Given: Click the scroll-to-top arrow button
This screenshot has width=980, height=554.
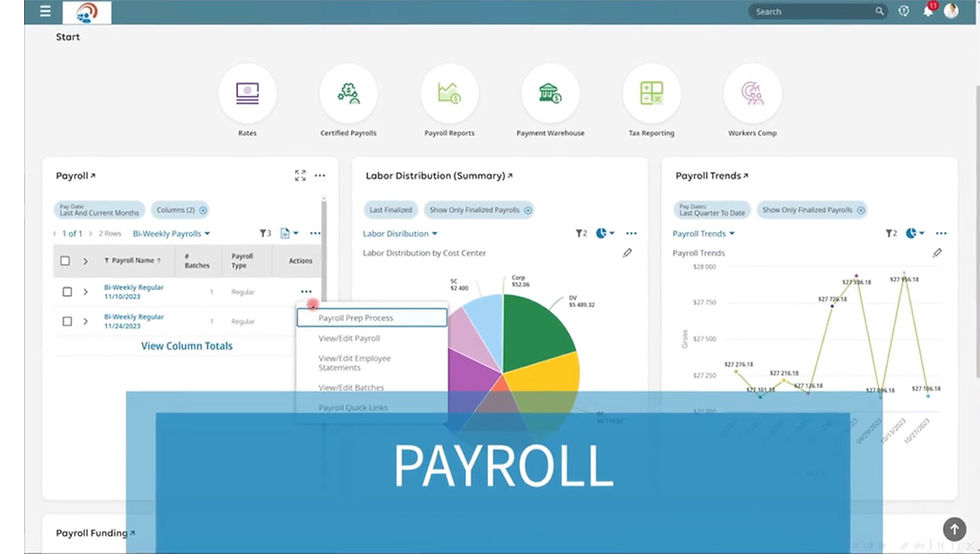Looking at the screenshot, I should coord(954,529).
